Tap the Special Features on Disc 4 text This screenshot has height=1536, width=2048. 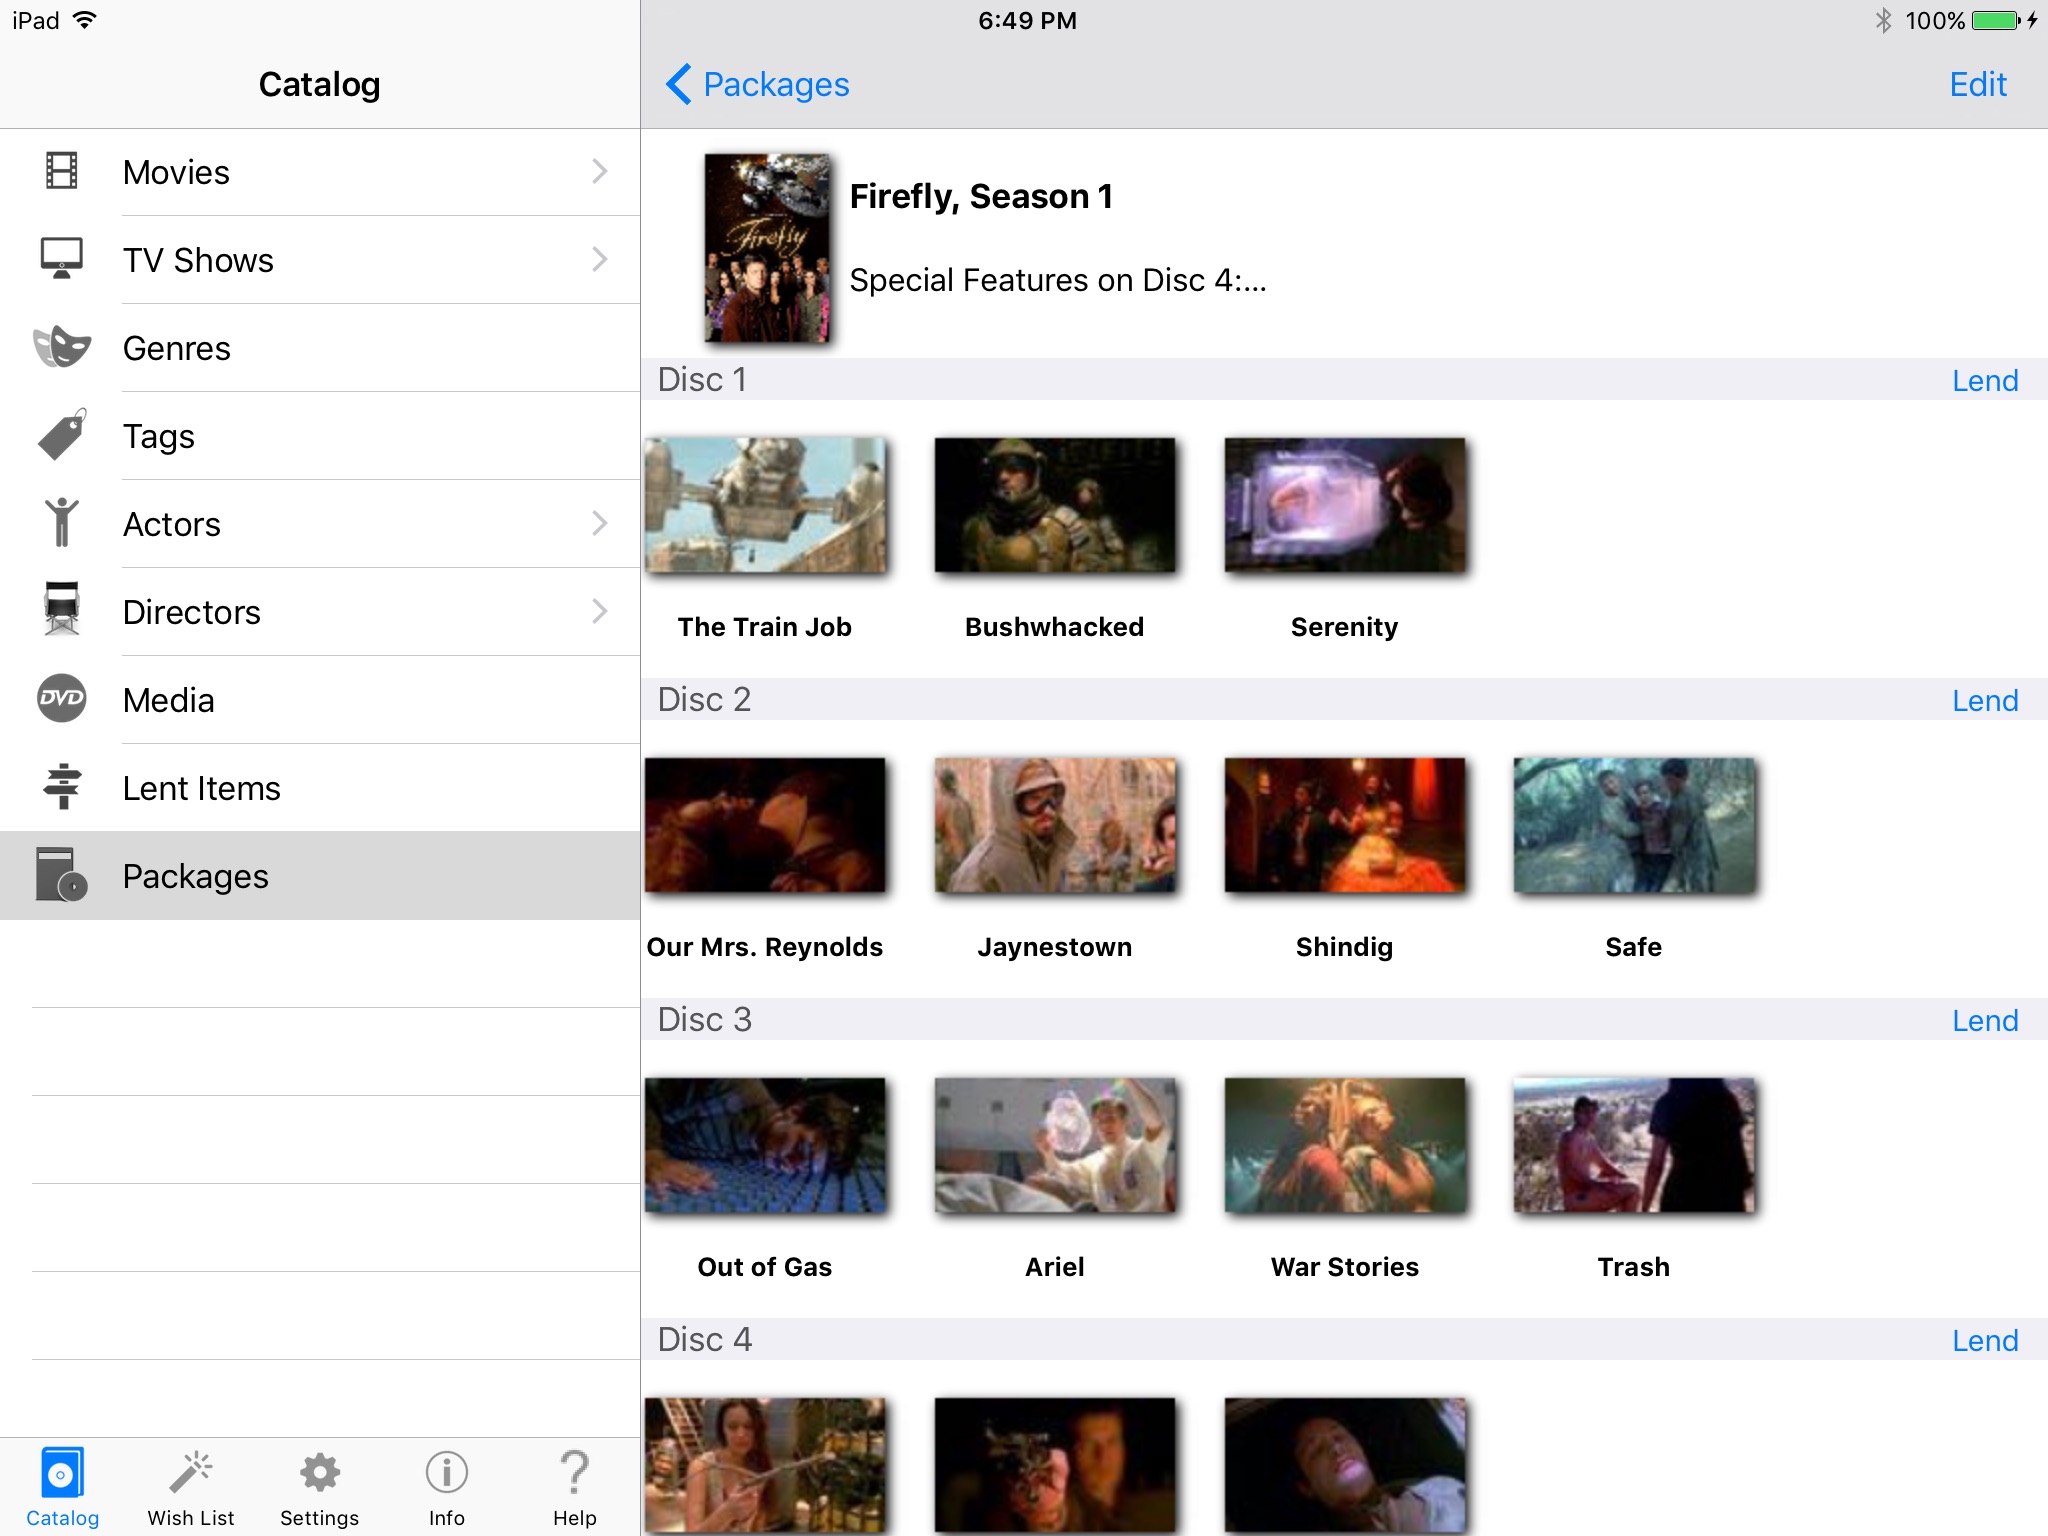pos(1058,280)
